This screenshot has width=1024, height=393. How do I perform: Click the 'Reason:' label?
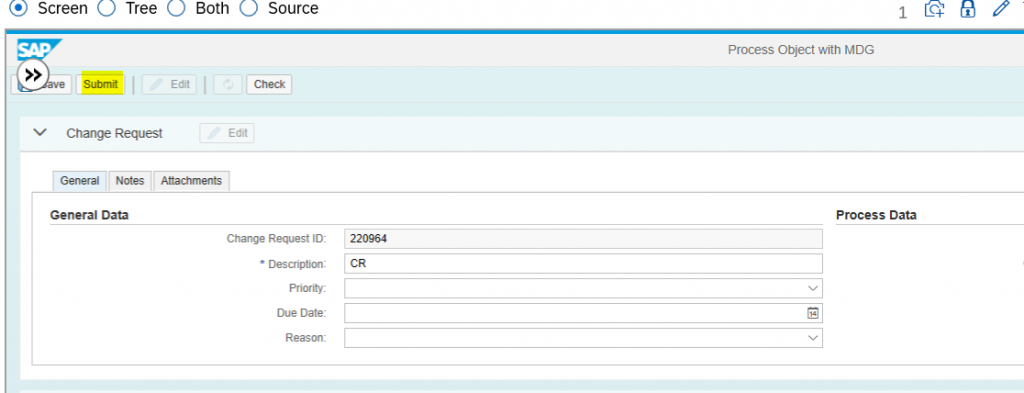pos(306,338)
